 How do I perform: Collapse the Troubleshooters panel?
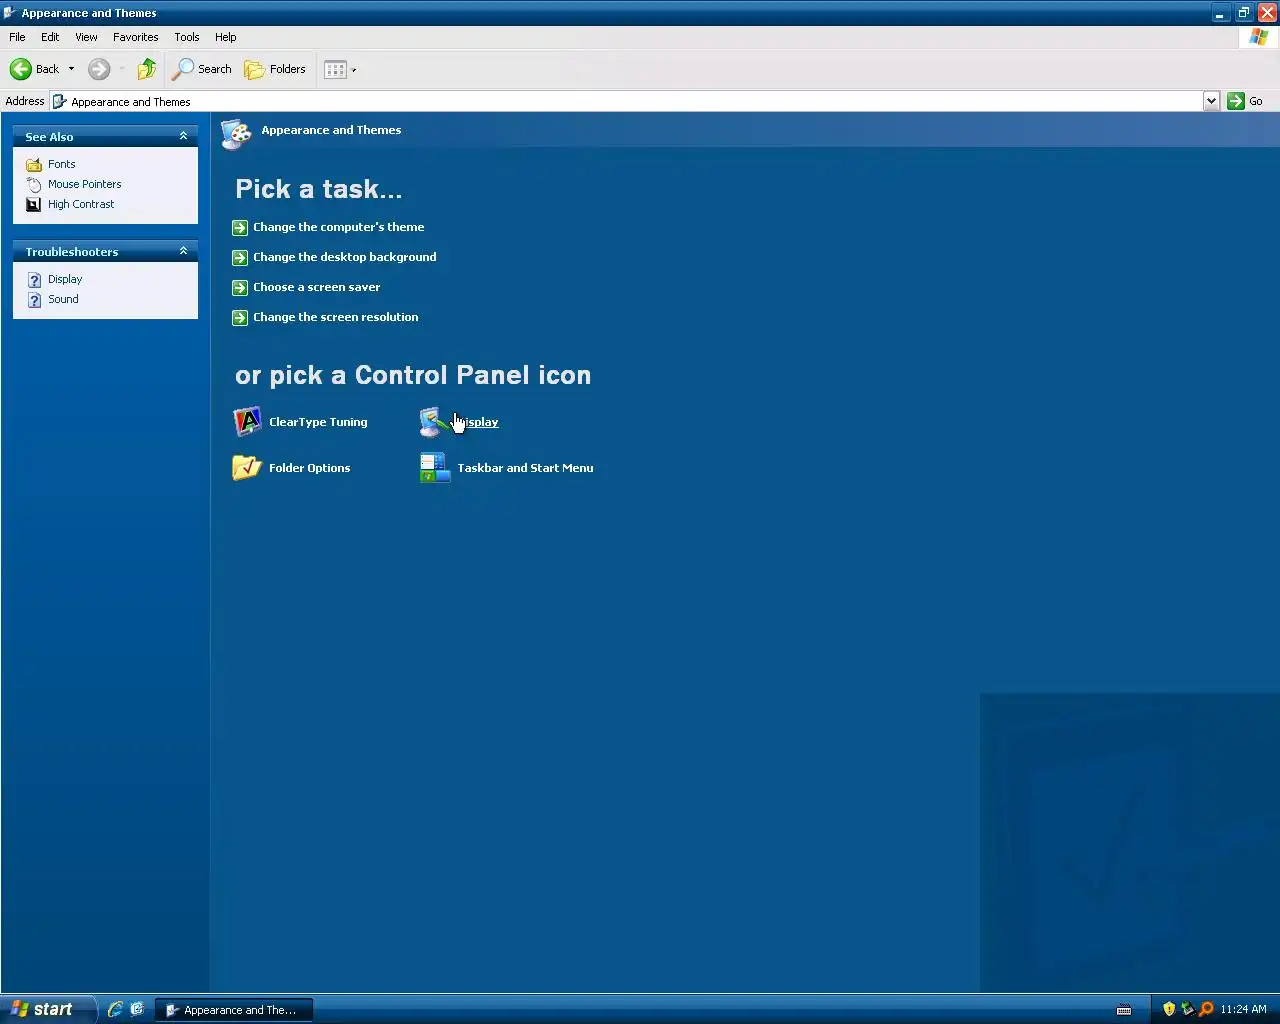183,251
